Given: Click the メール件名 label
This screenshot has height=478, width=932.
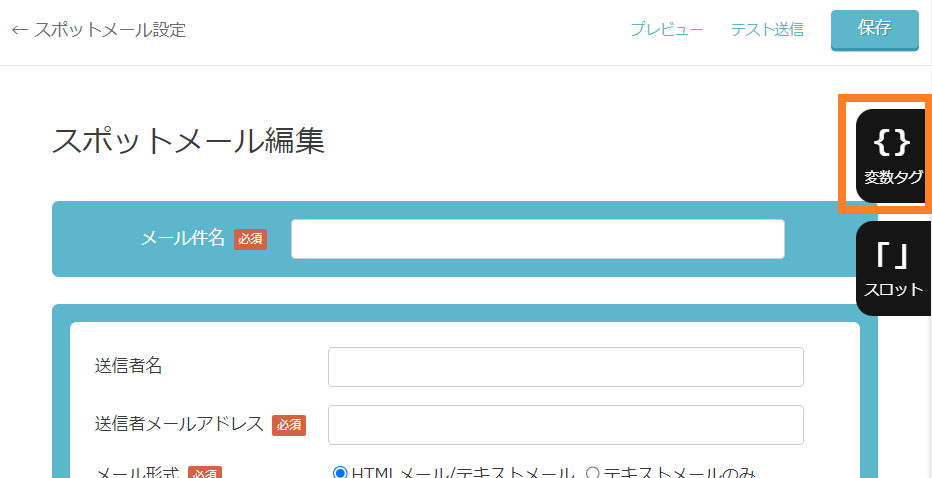Looking at the screenshot, I should 182,239.
